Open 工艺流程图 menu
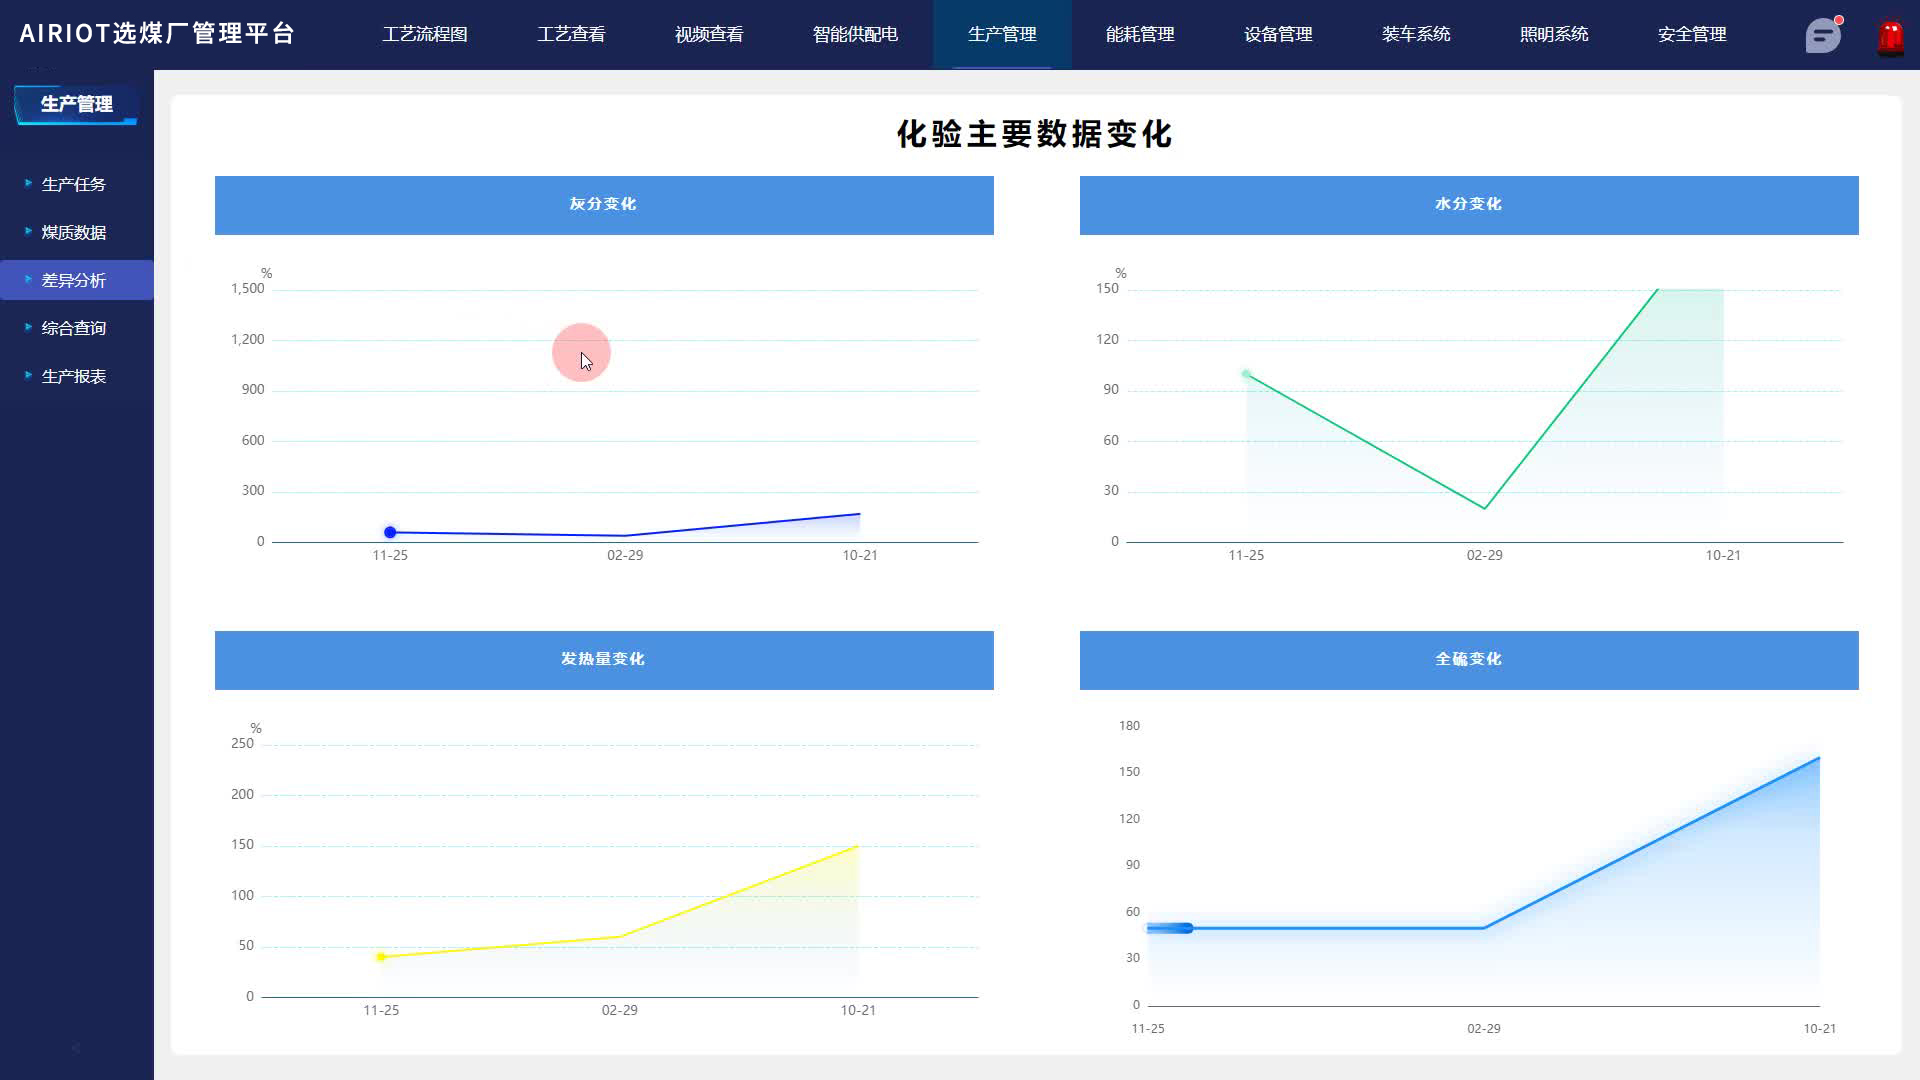1920x1080 pixels. tap(425, 34)
